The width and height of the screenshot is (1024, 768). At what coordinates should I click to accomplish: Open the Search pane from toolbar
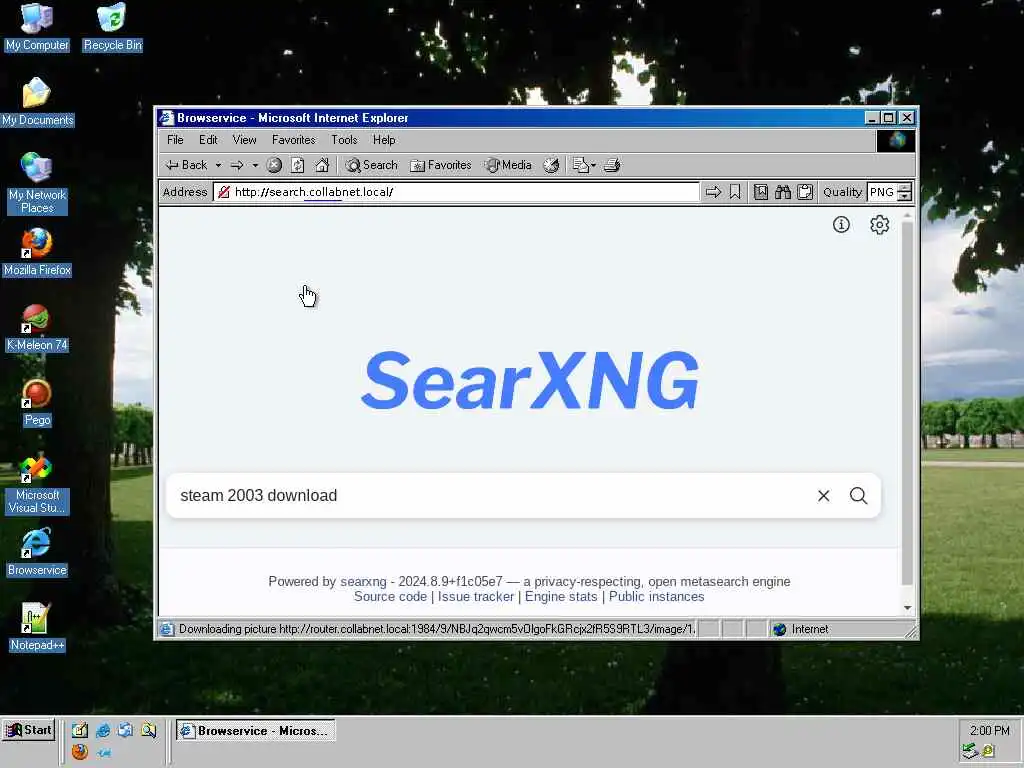coord(371,165)
